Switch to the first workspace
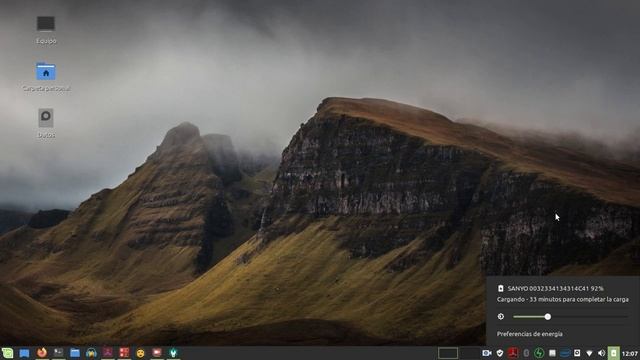The width and height of the screenshot is (640, 360). [448, 353]
